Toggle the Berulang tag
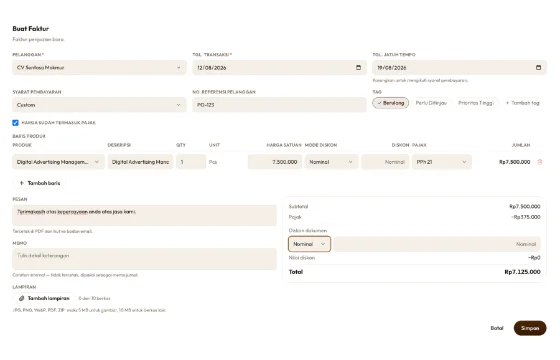Screen dimensions: 560x360 (390, 103)
